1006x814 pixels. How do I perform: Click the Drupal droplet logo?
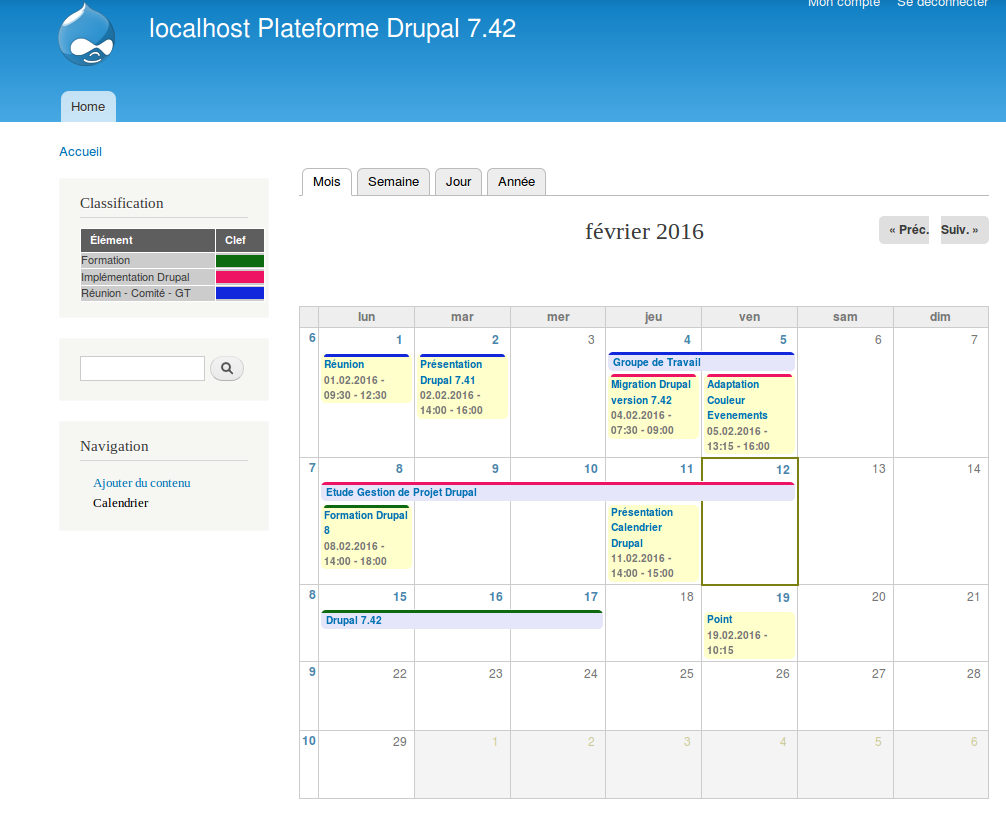[88, 34]
